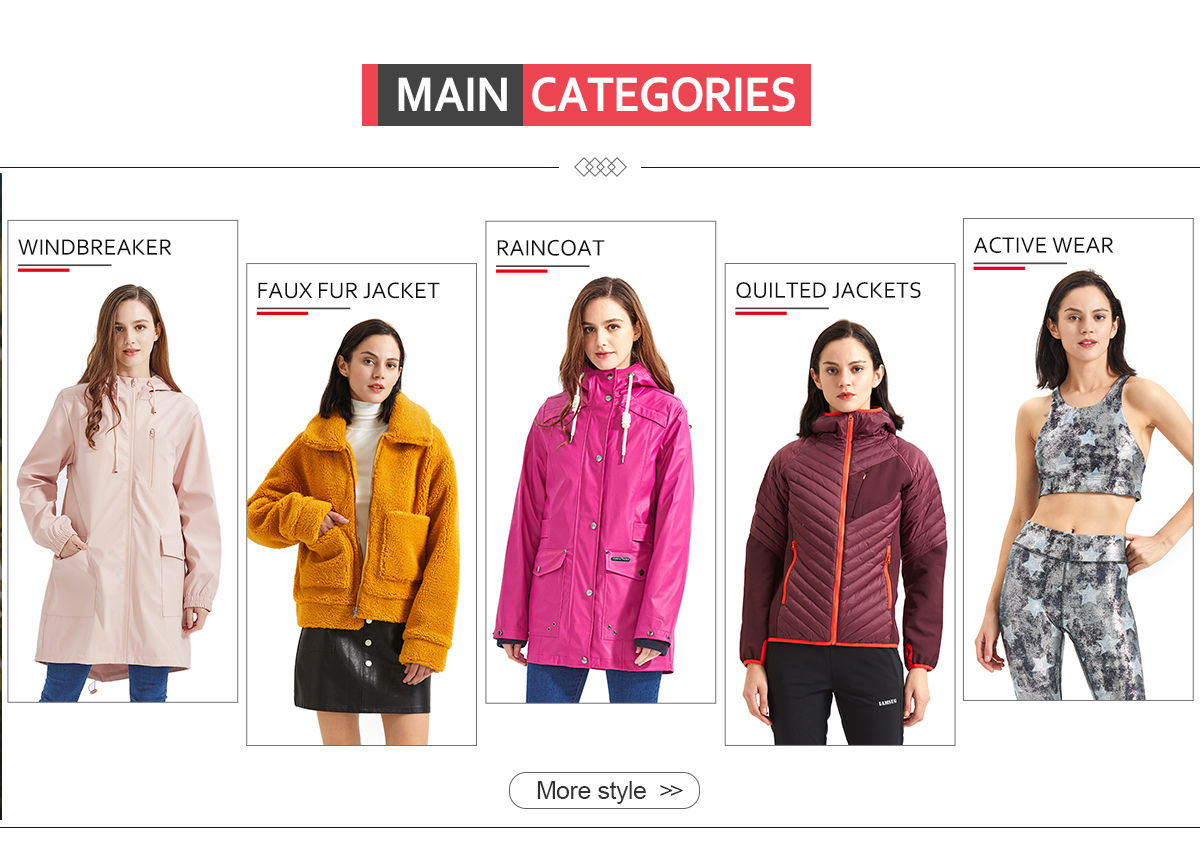Click the QUILTED JACKETS title text
The width and height of the screenshot is (1200, 867).
pos(828,291)
